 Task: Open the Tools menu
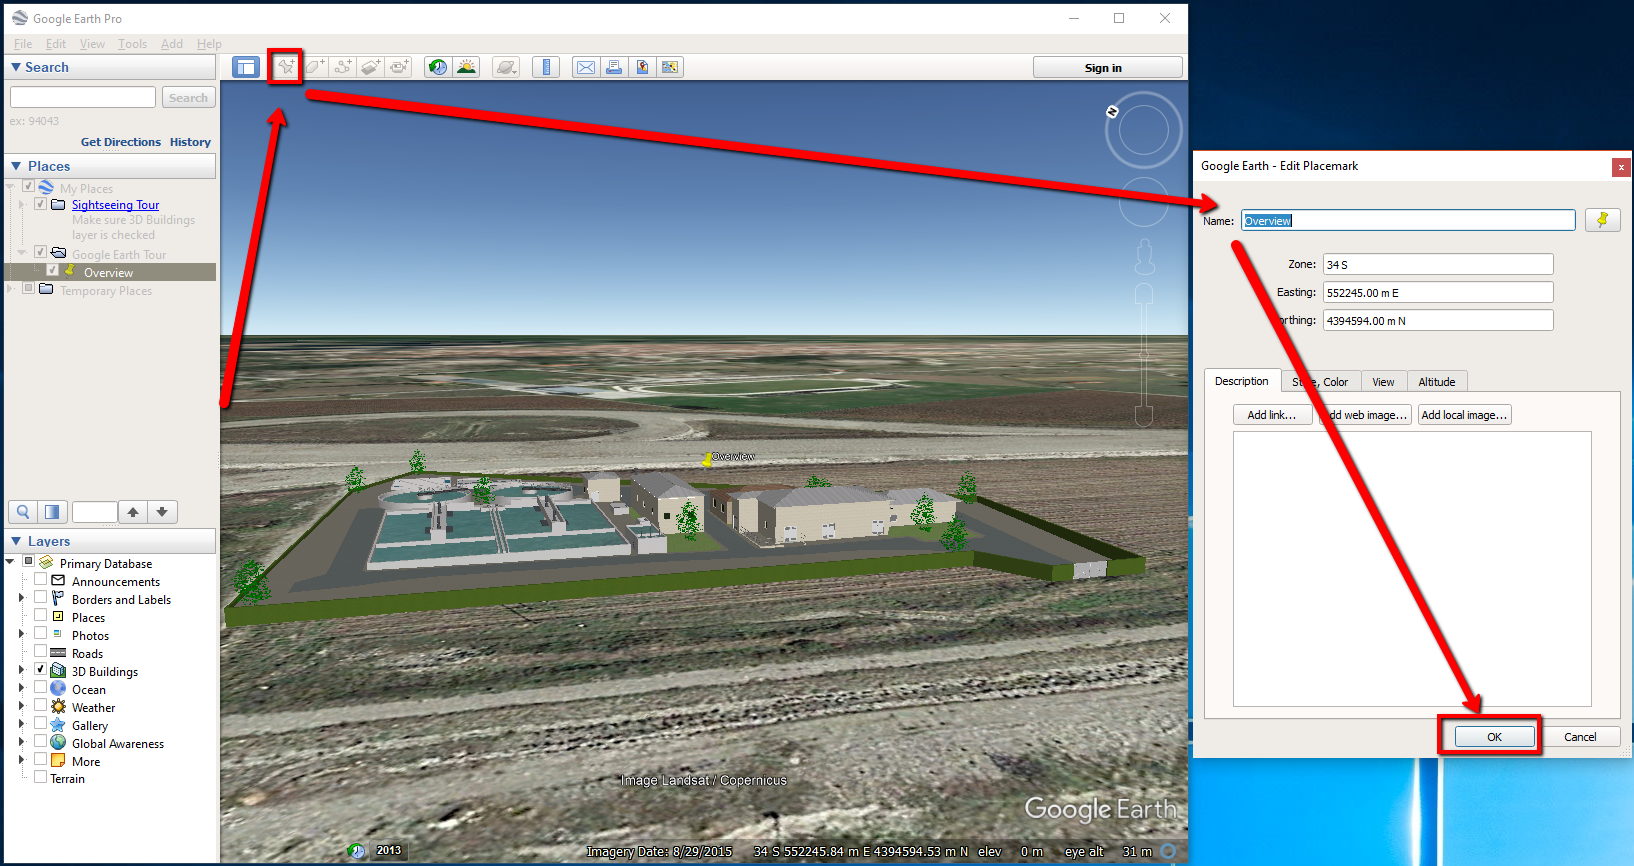132,44
